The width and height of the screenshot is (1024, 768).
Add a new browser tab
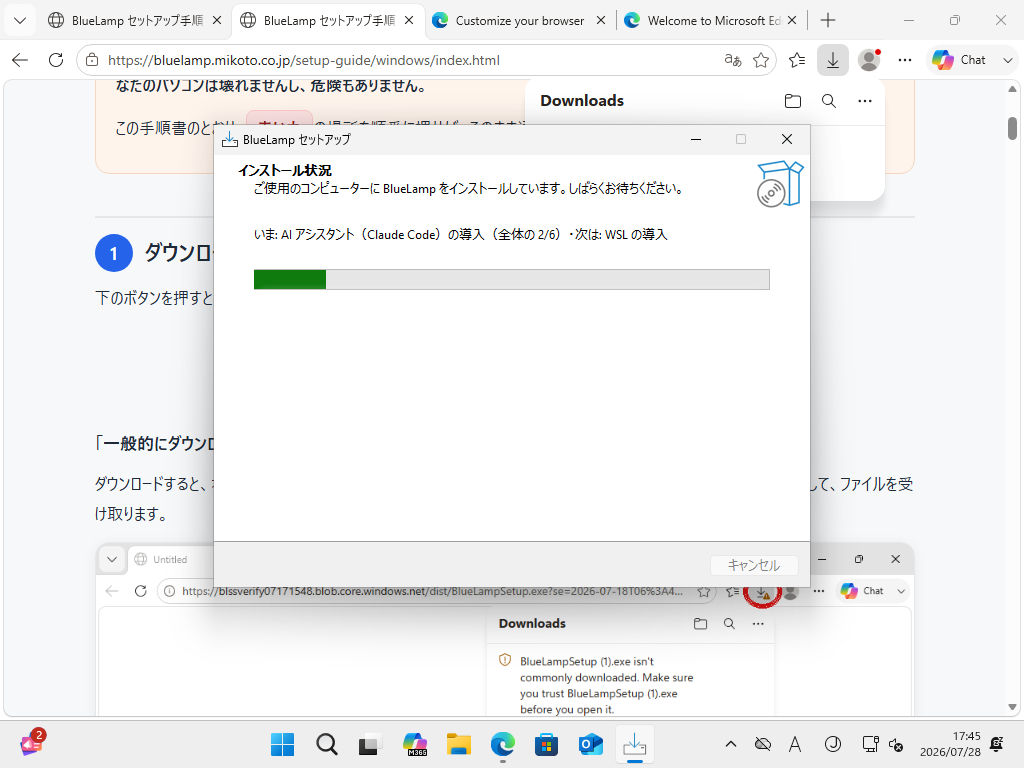point(827,20)
